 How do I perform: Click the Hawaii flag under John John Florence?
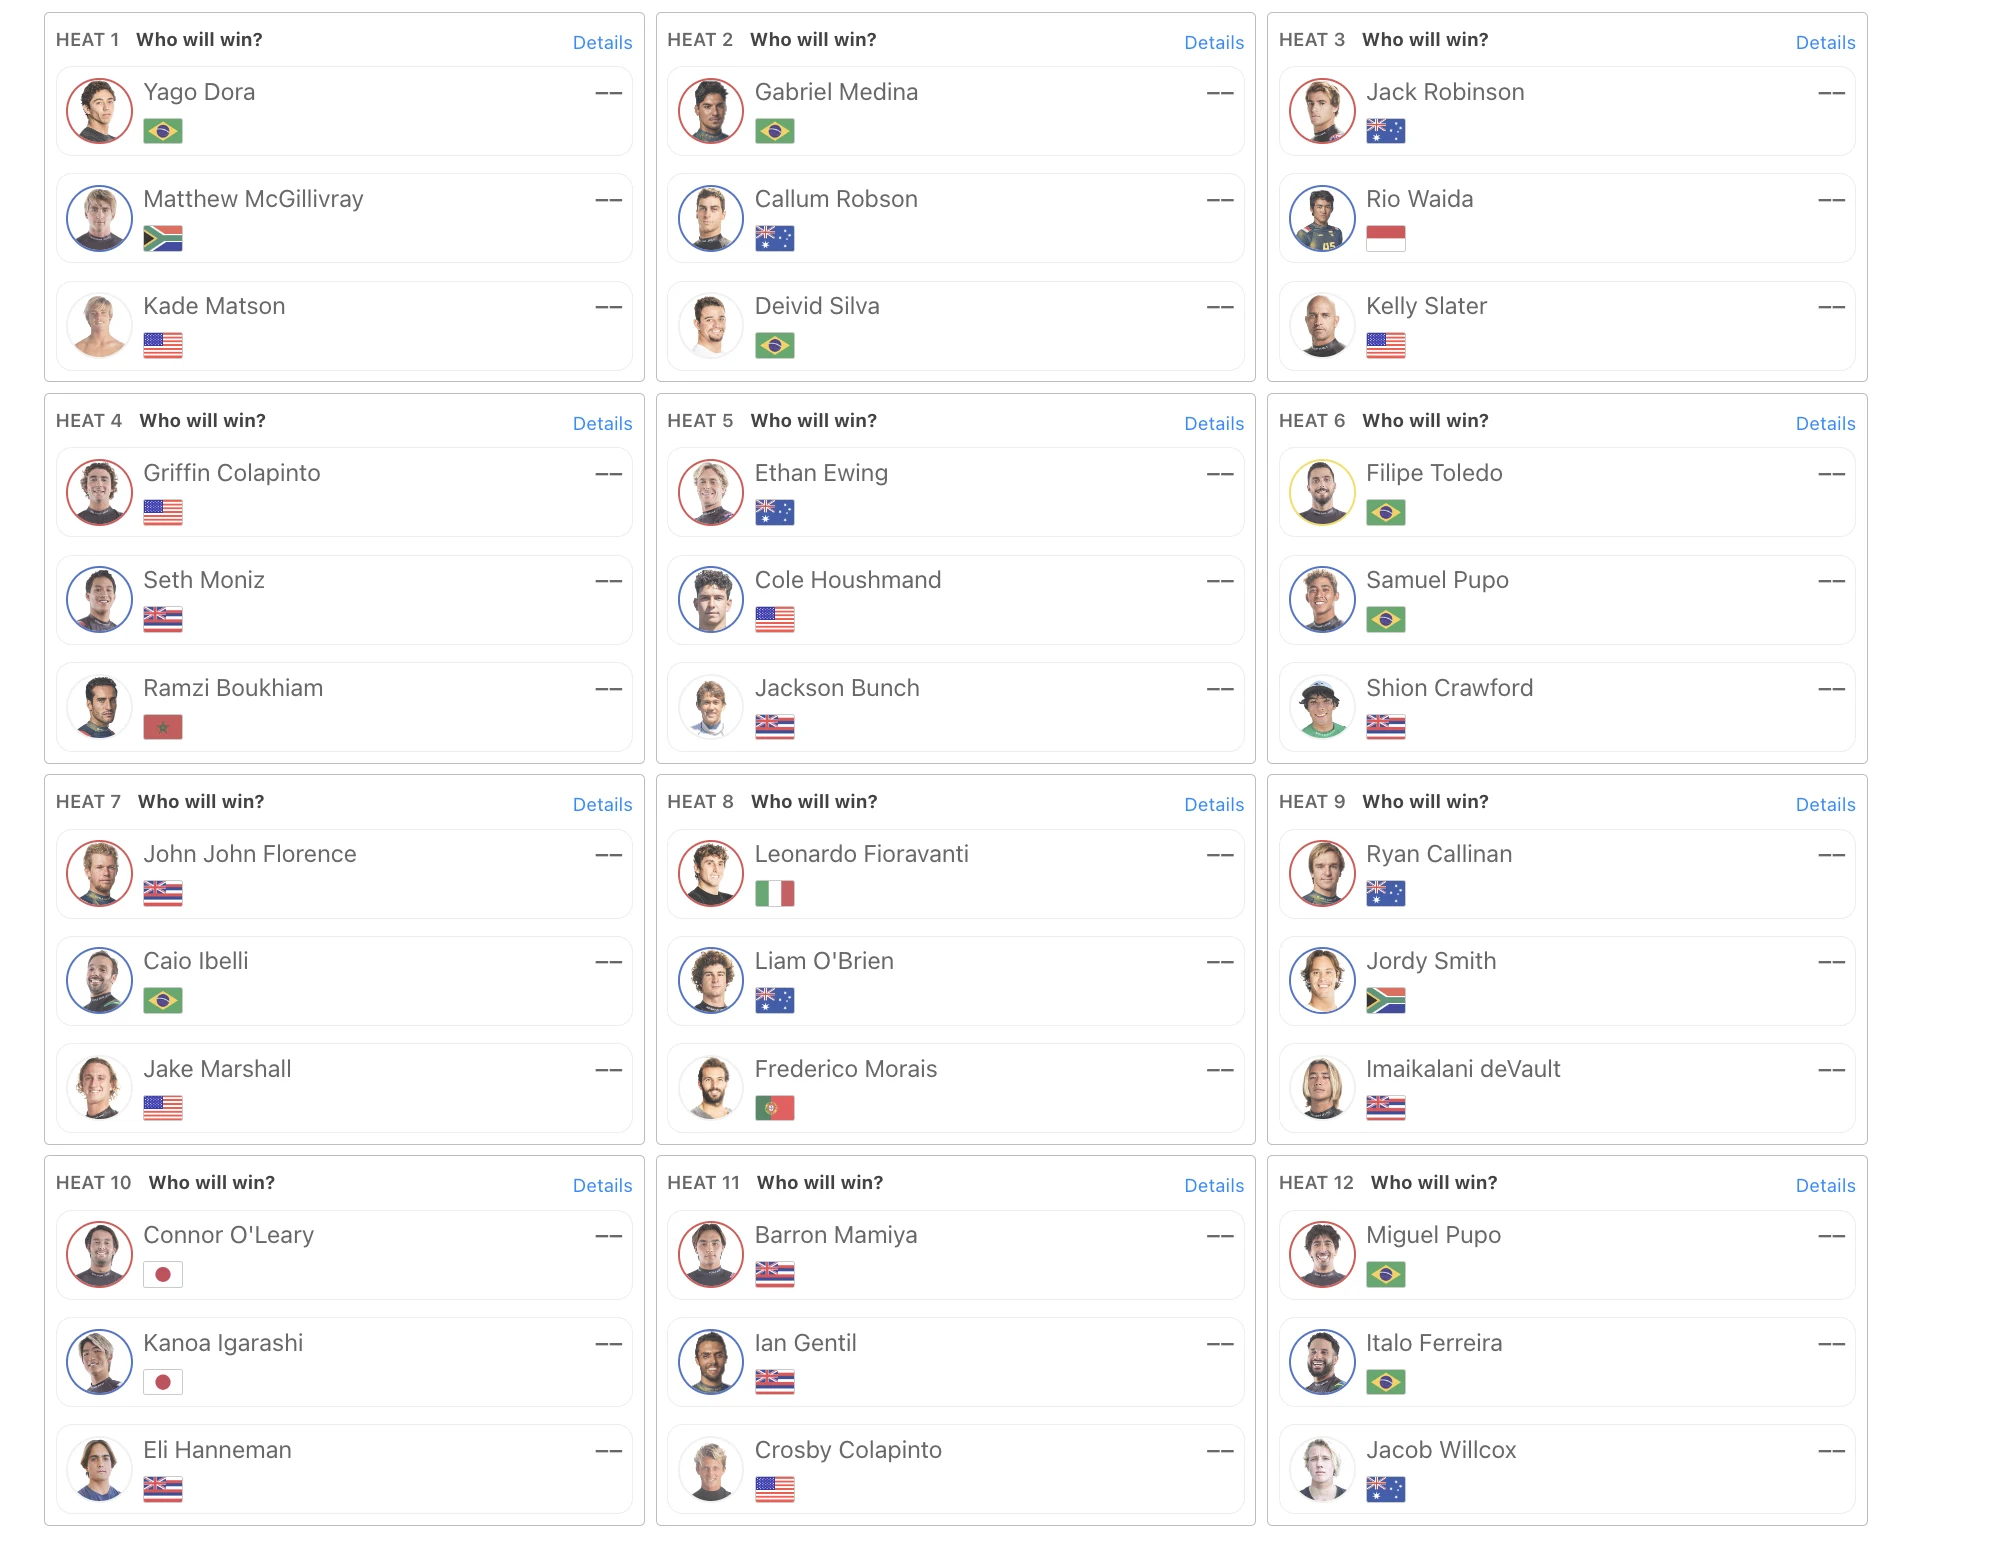click(162, 893)
